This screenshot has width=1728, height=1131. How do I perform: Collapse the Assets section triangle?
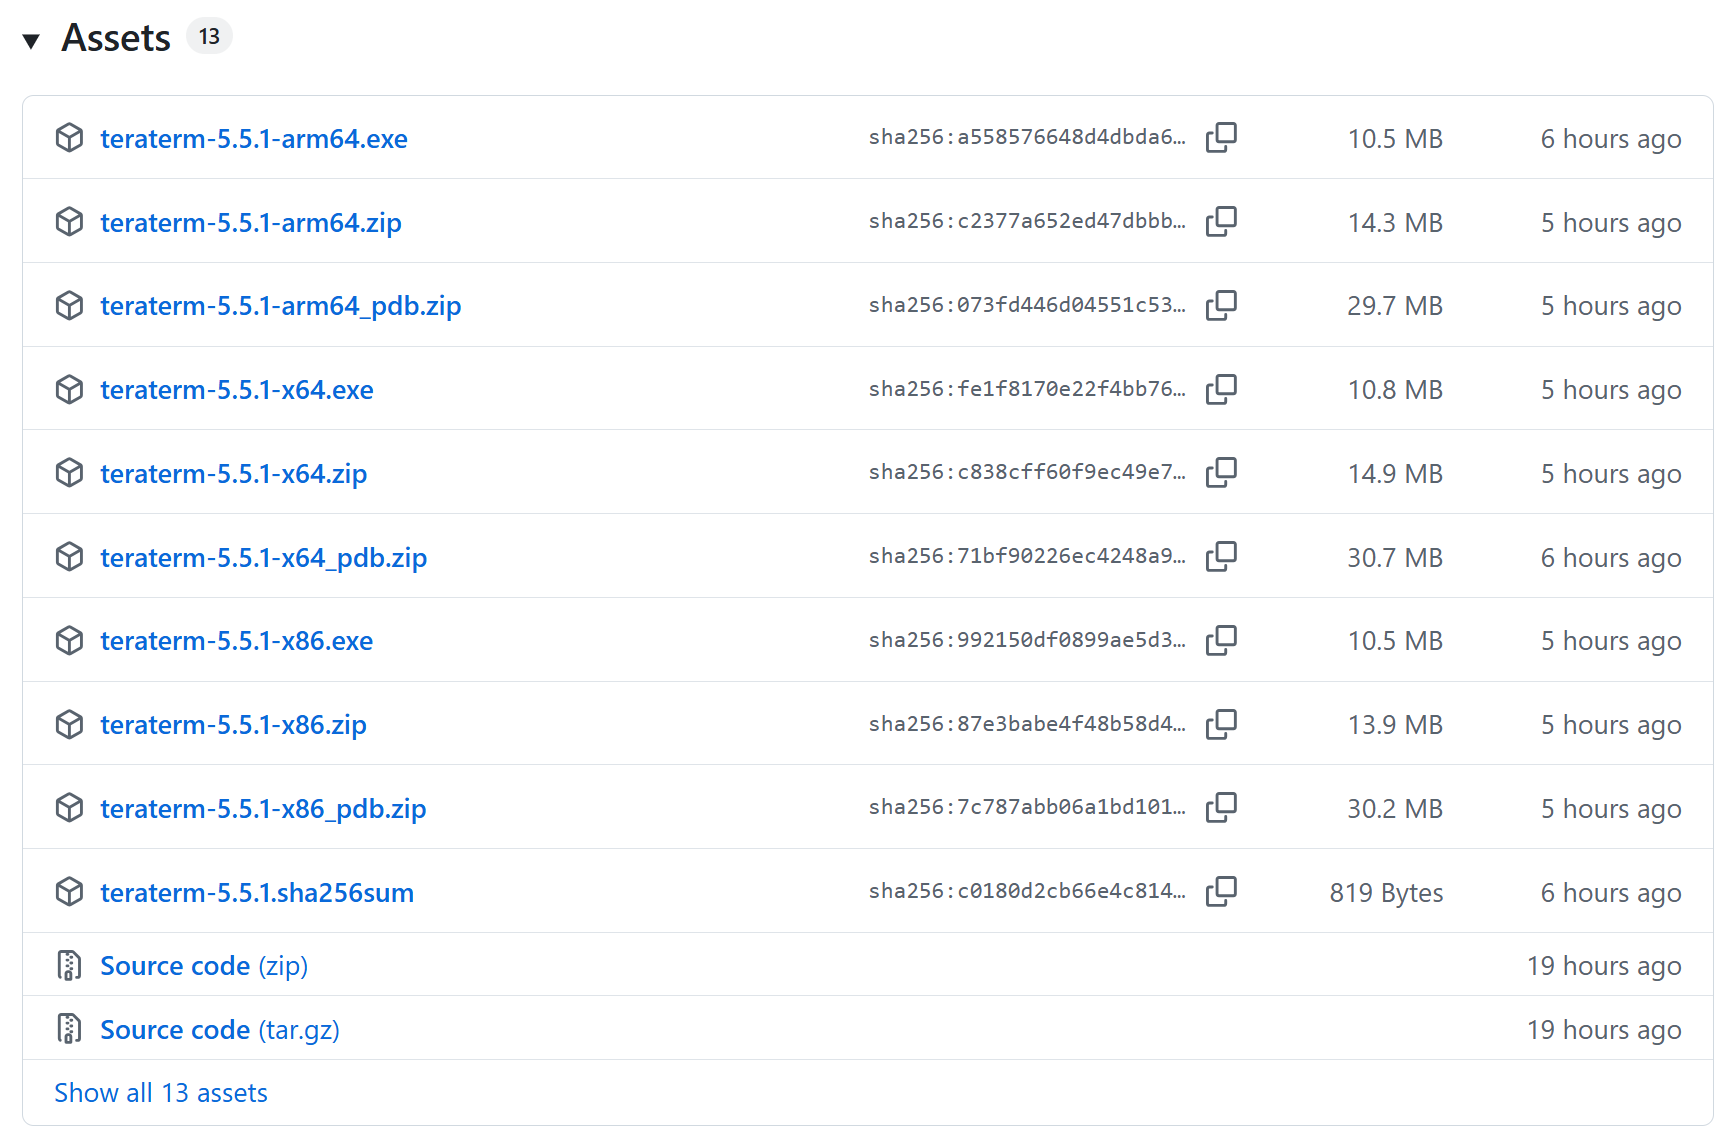(31, 41)
